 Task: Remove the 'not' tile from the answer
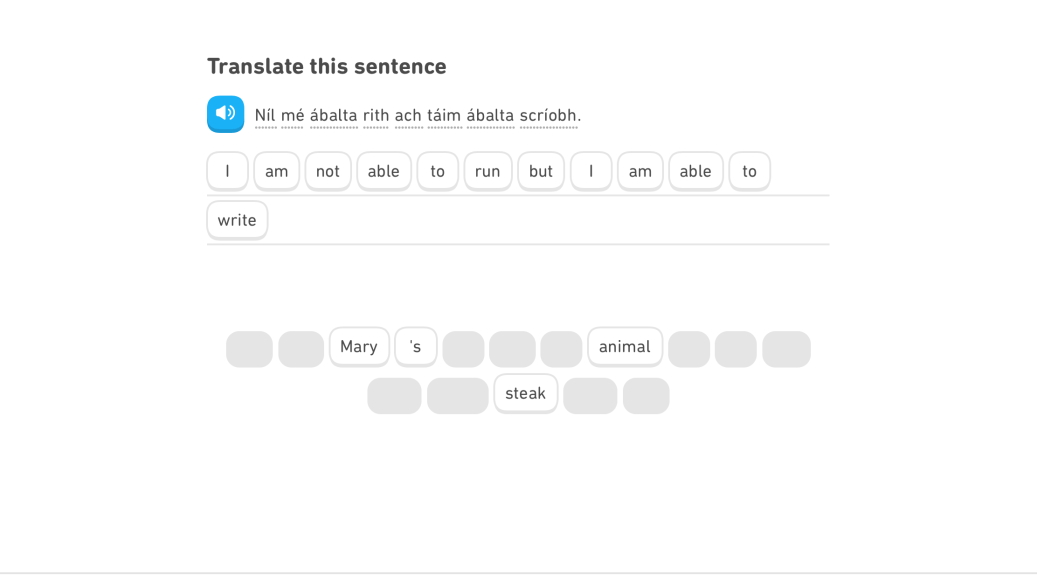point(328,171)
